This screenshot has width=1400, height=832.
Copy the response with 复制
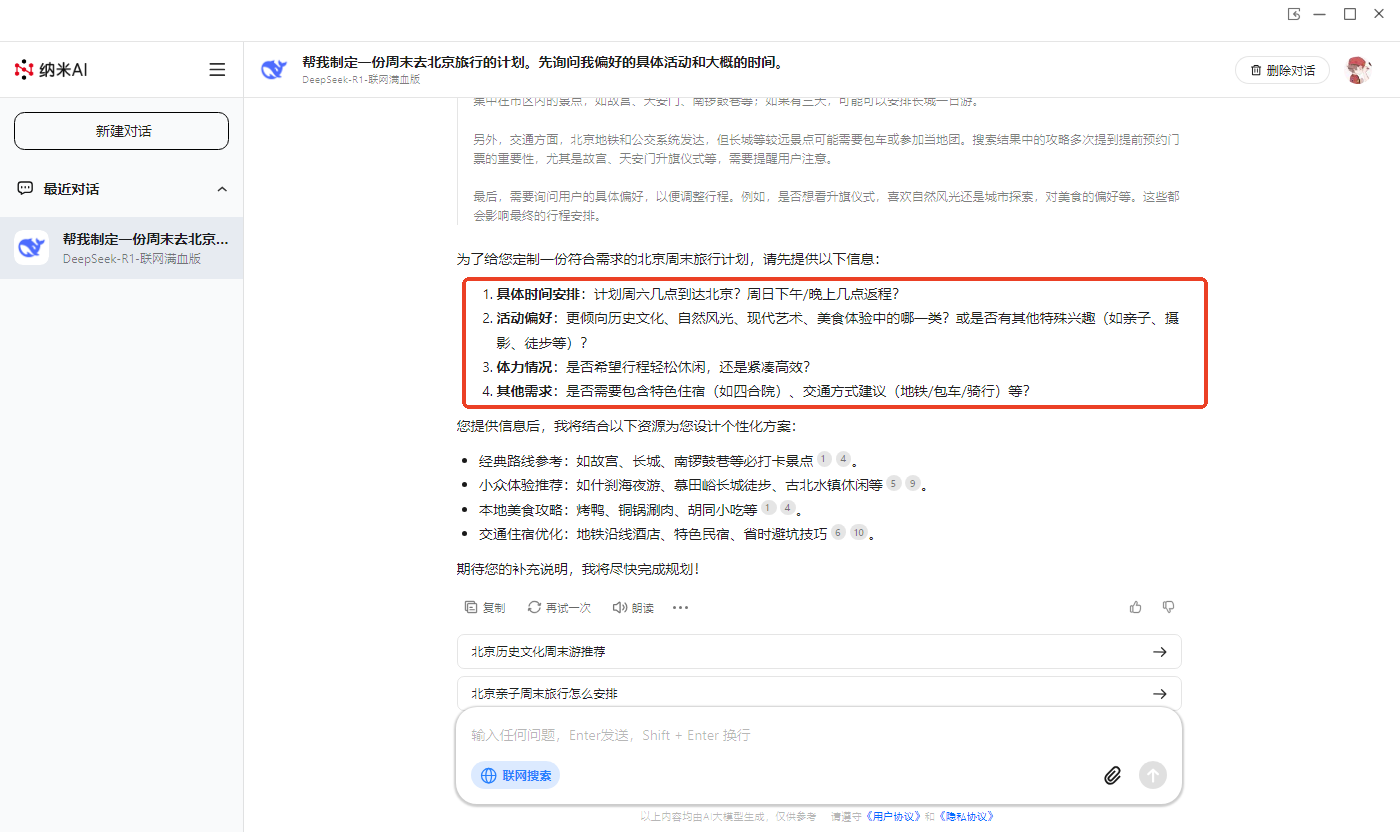[486, 607]
